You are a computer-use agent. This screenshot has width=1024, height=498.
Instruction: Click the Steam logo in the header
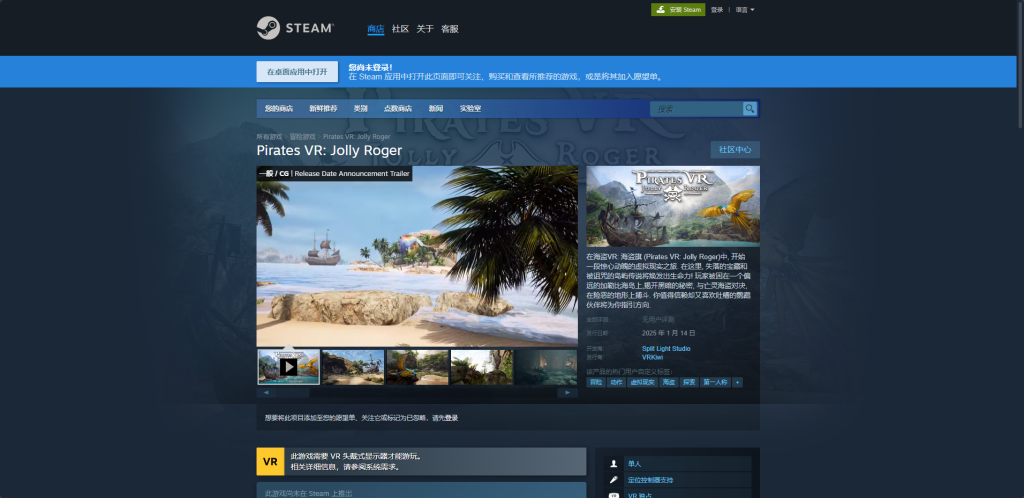(x=295, y=28)
